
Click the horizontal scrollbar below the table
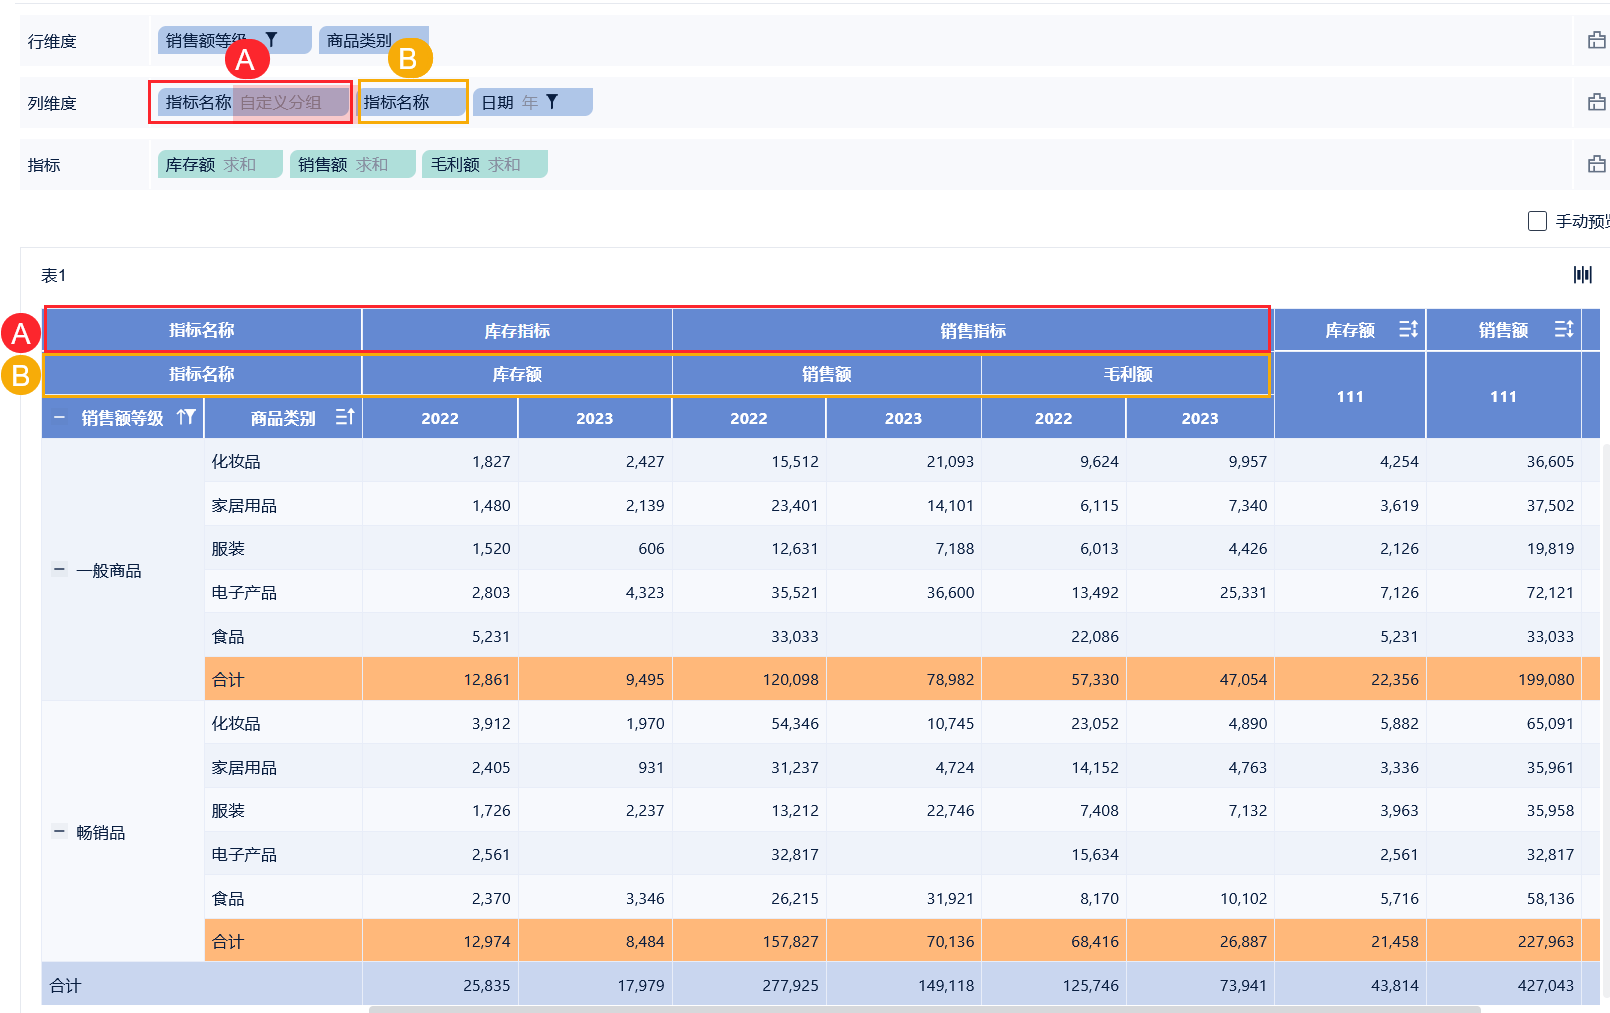pos(924,1009)
